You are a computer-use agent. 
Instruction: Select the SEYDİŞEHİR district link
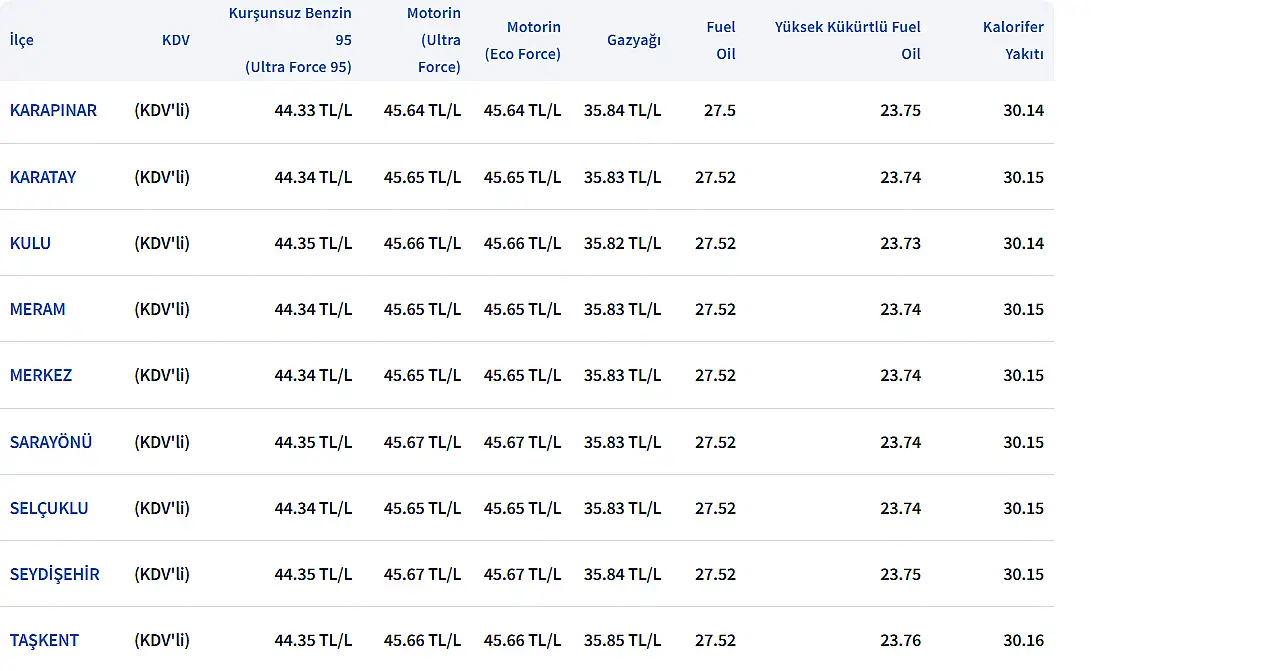[55, 574]
